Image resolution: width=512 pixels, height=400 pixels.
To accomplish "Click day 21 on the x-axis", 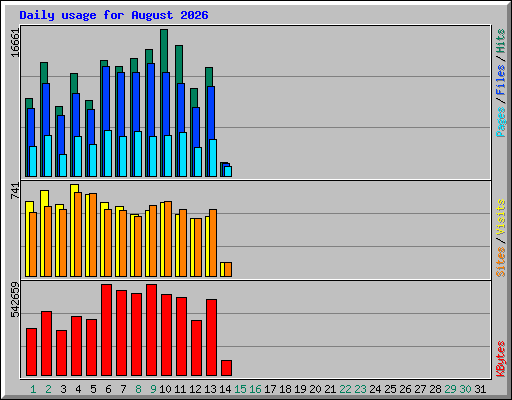I will click(330, 389).
